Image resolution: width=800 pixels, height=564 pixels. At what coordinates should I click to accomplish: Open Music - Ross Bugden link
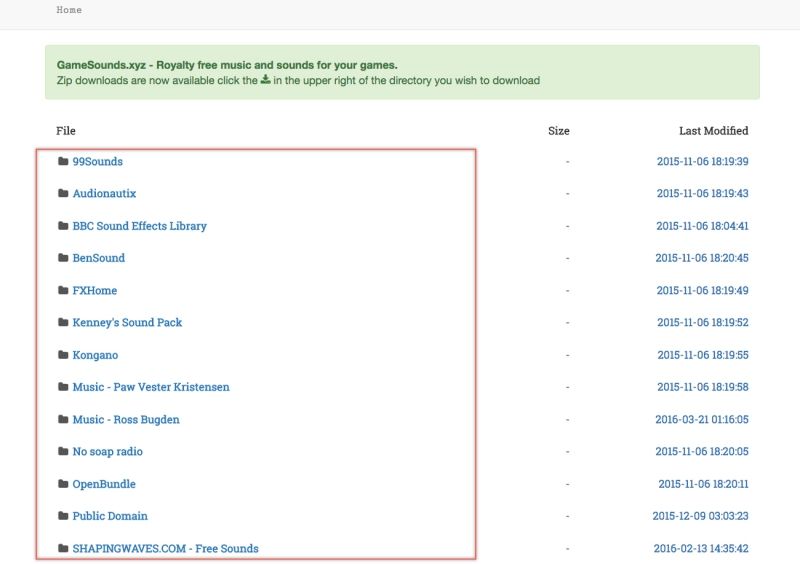click(126, 420)
